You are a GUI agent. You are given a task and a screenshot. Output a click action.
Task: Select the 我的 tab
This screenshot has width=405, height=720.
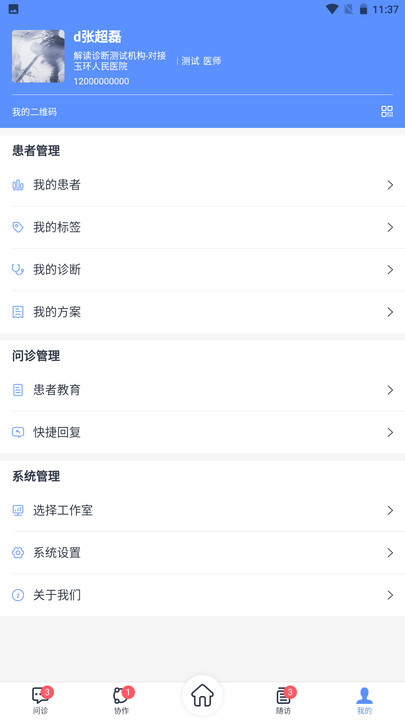point(364,700)
